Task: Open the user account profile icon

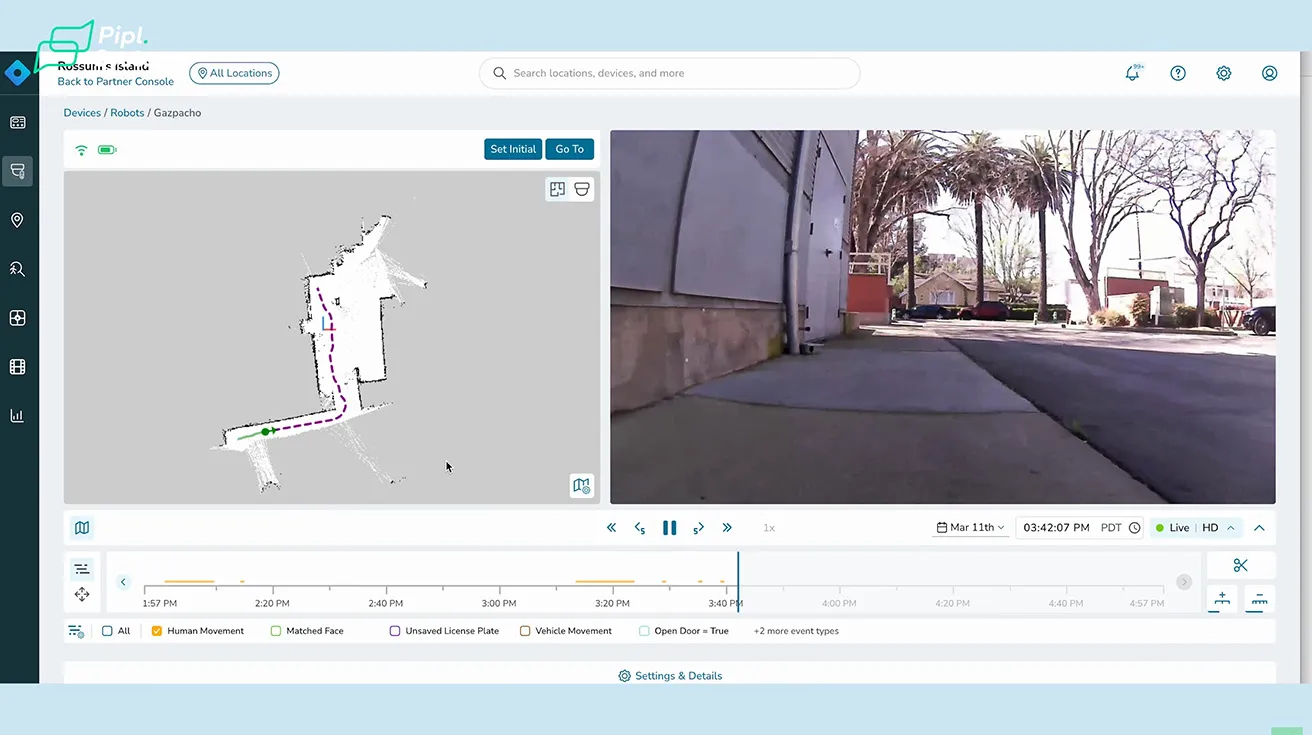Action: point(1269,73)
